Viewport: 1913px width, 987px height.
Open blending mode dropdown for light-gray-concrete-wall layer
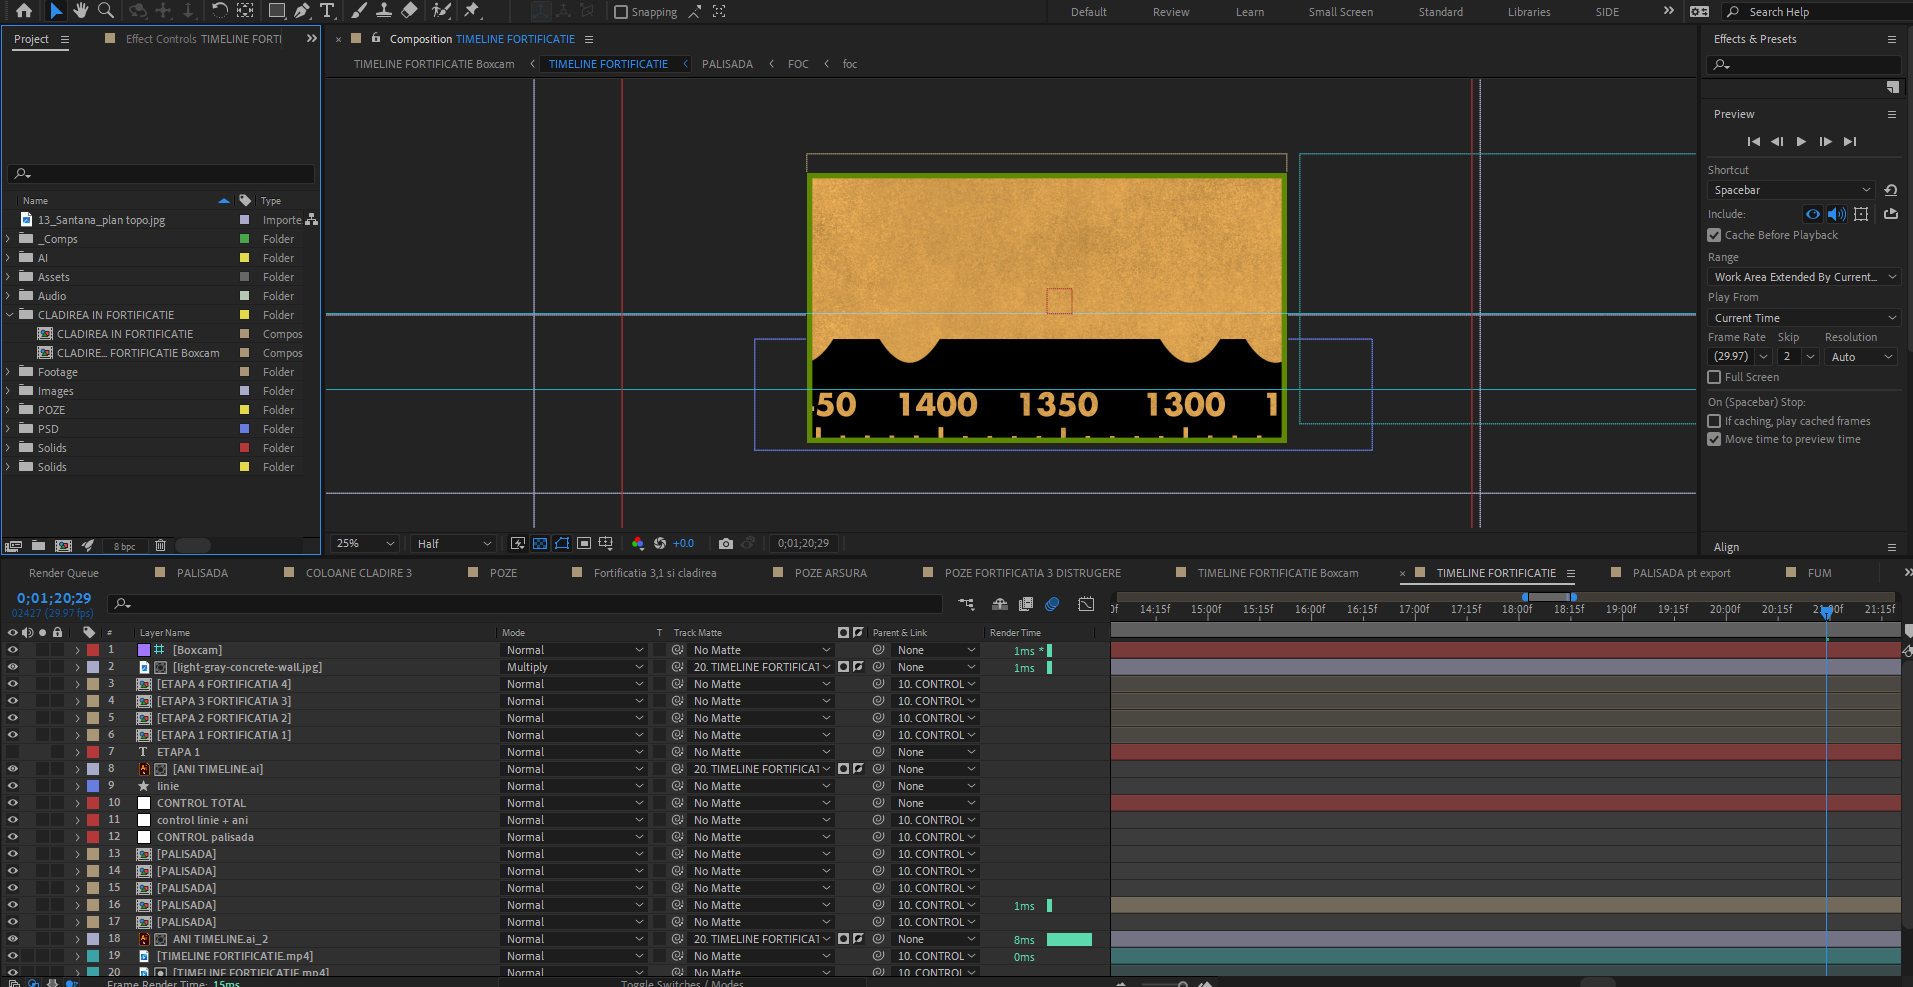point(574,667)
